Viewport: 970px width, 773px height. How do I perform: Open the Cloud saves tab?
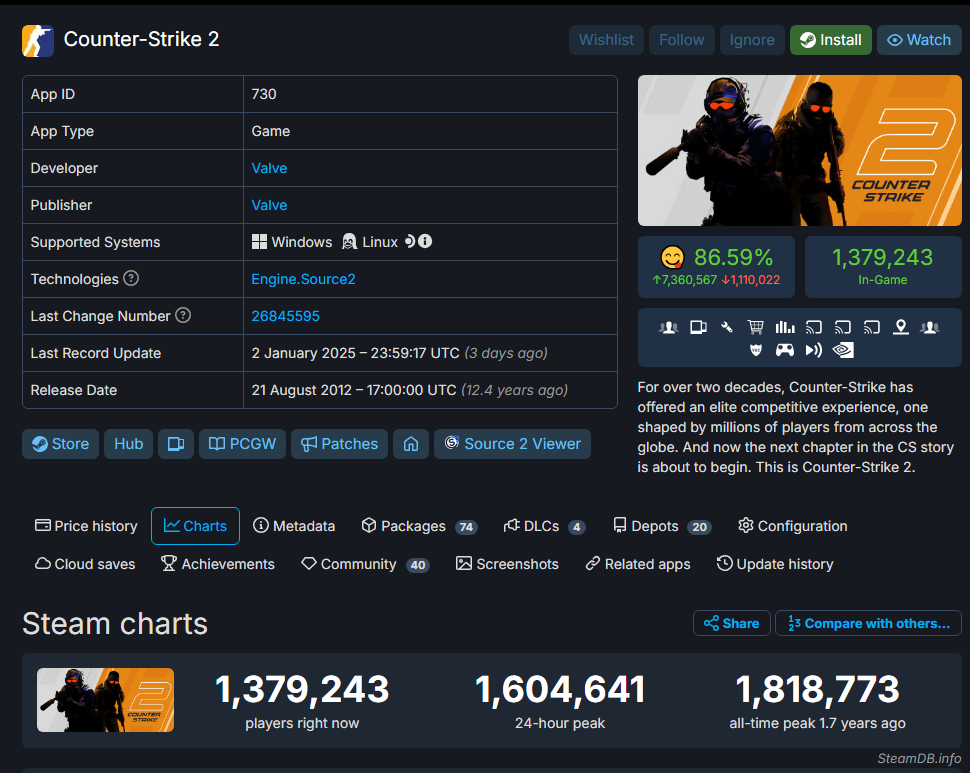click(85, 564)
